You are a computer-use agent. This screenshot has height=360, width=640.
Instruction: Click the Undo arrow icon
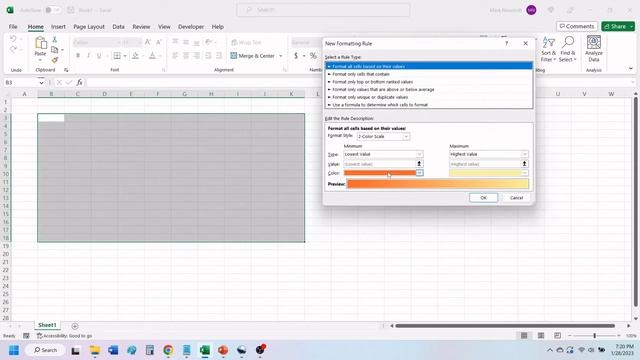point(13,39)
